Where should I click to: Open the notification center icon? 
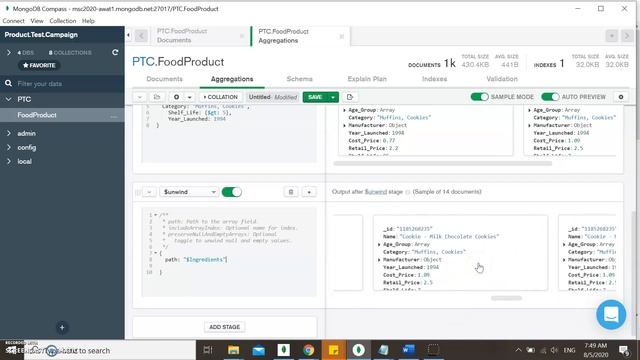624,350
